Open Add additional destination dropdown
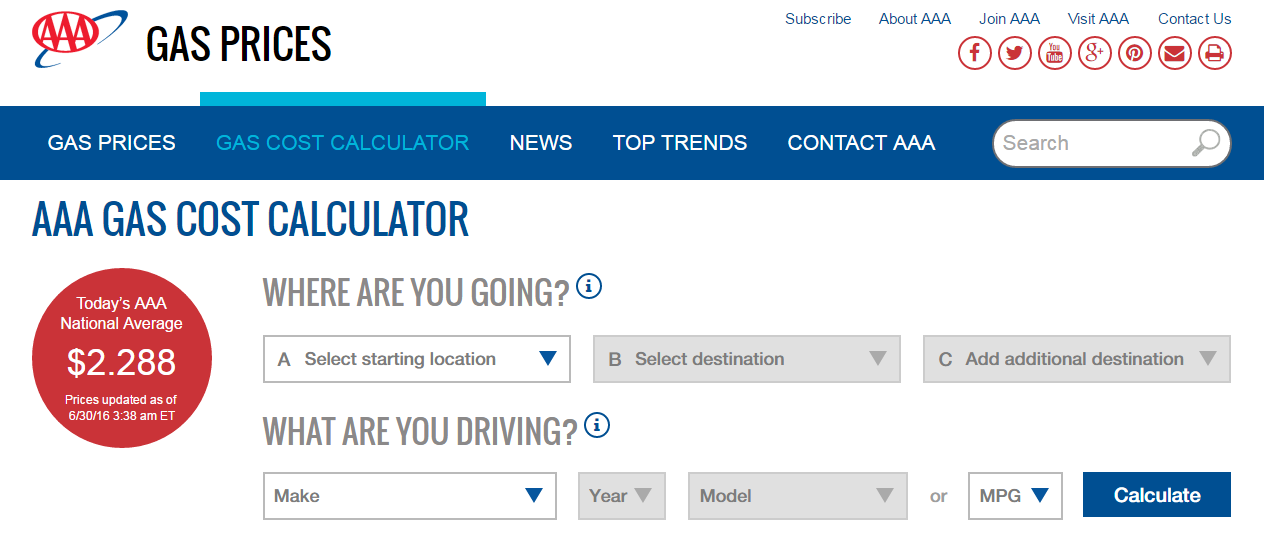Screen dimensions: 1264x542 1077,359
